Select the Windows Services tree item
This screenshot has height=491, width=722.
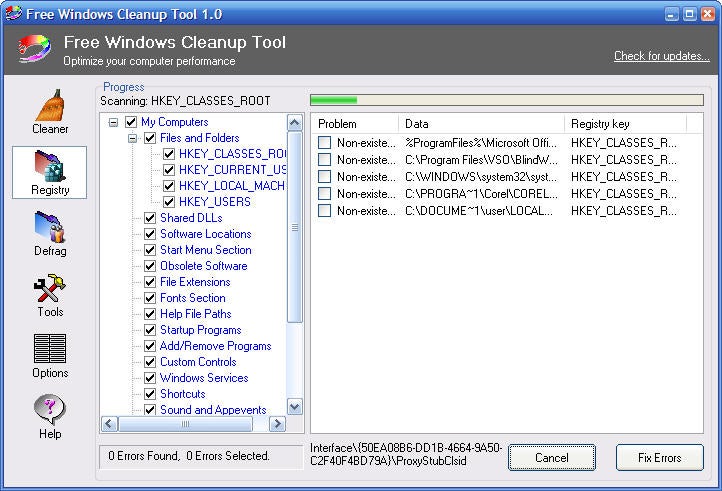[x=204, y=378]
